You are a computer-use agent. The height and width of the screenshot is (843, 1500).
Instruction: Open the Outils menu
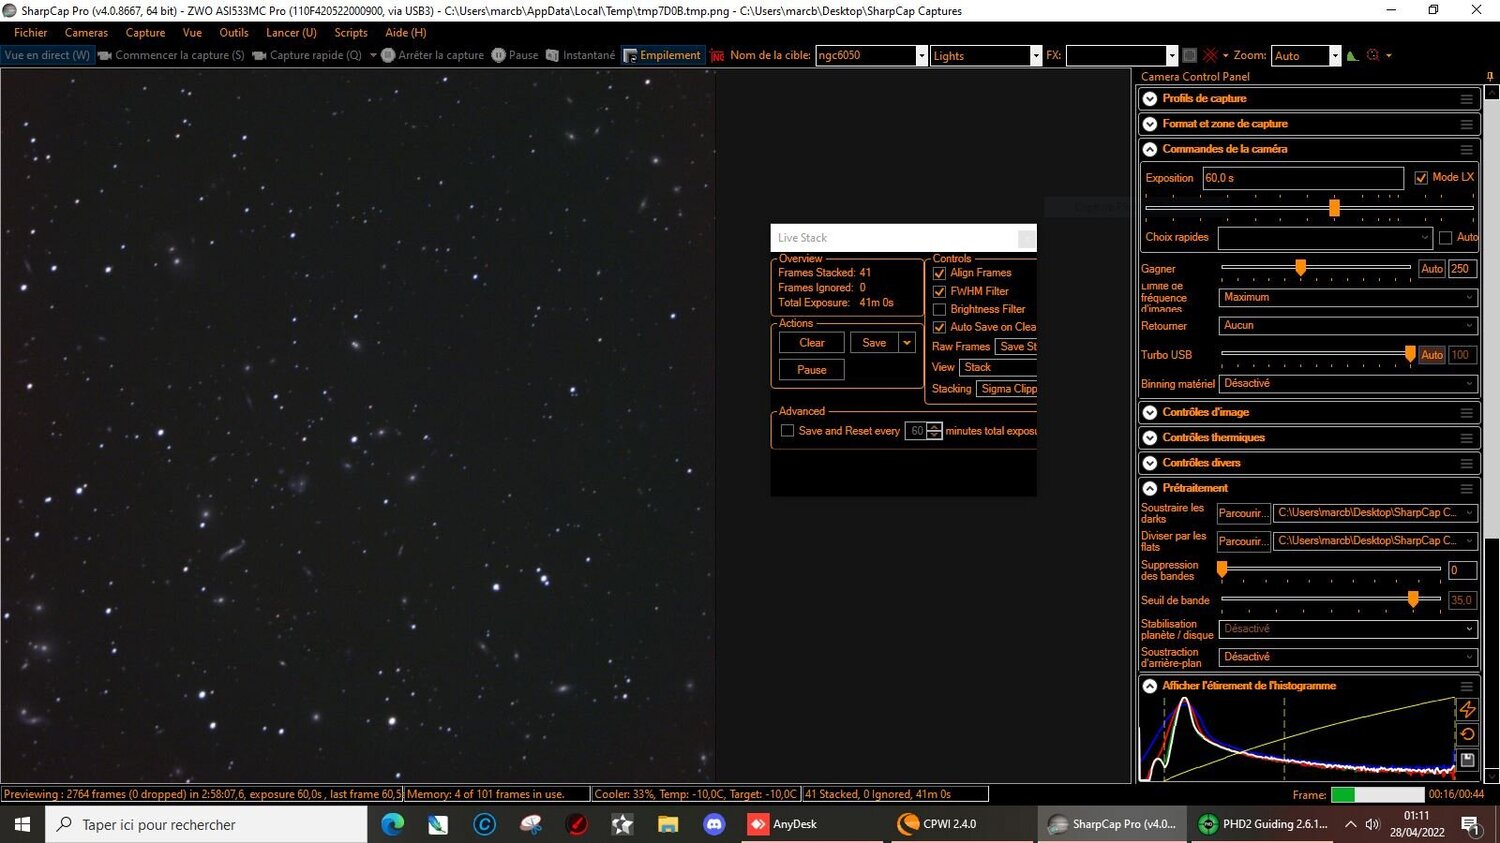pos(233,32)
